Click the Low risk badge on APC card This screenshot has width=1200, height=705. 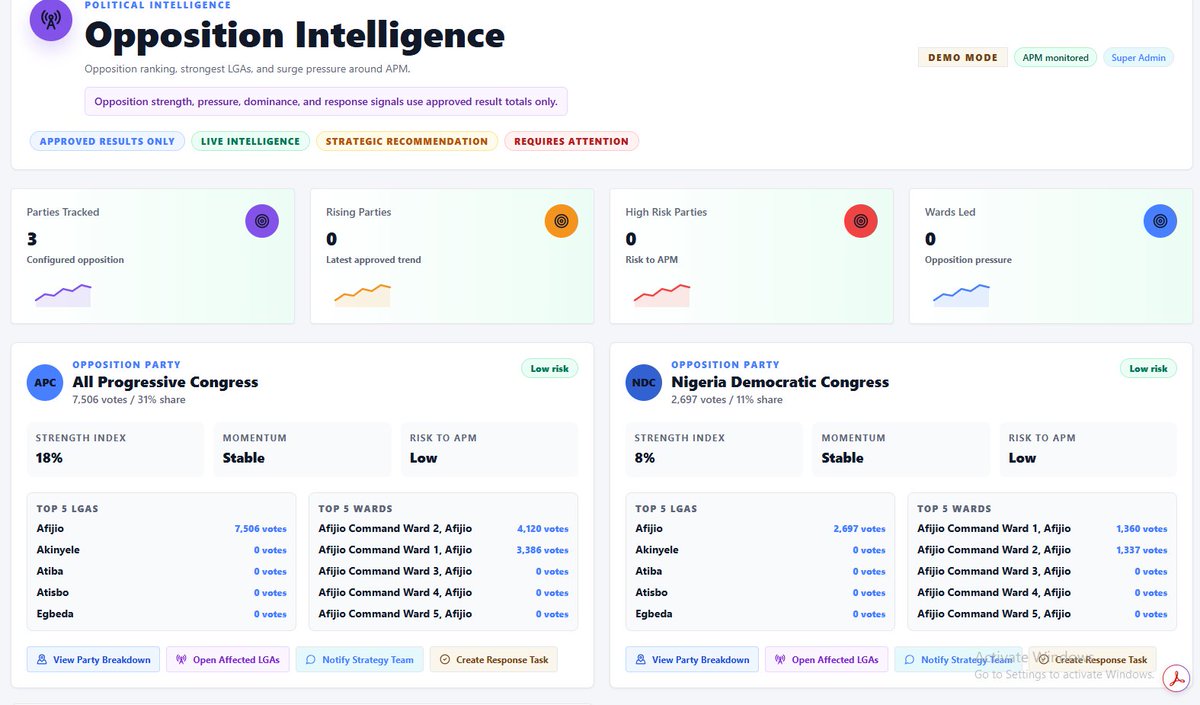550,369
